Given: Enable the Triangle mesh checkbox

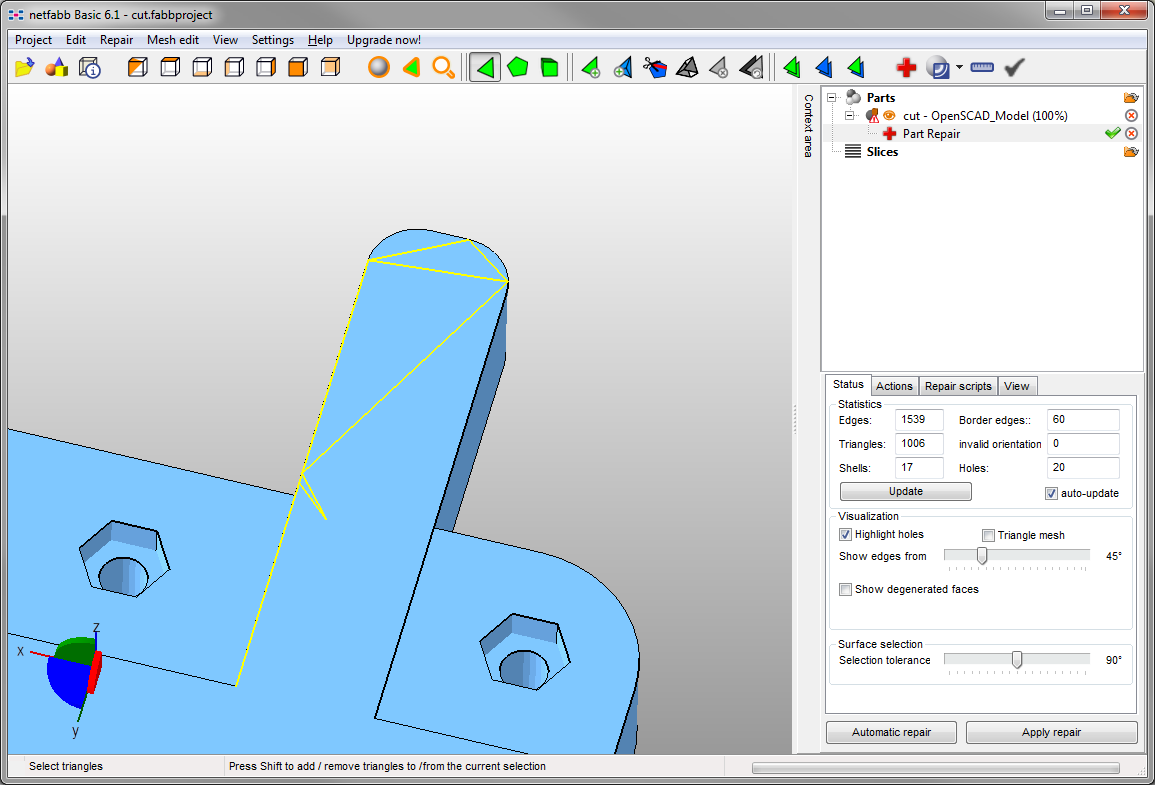Looking at the screenshot, I should tap(989, 535).
